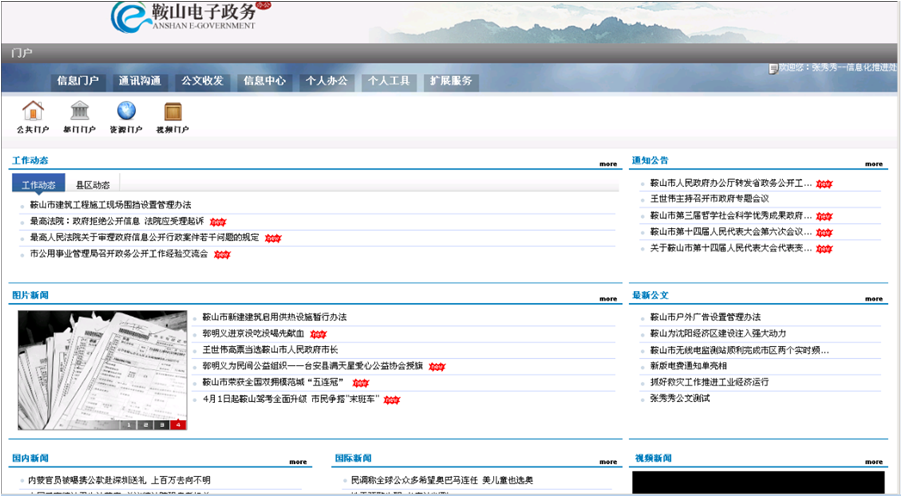
Task: Click the 国际新闻 section heading
Action: (x=353, y=458)
